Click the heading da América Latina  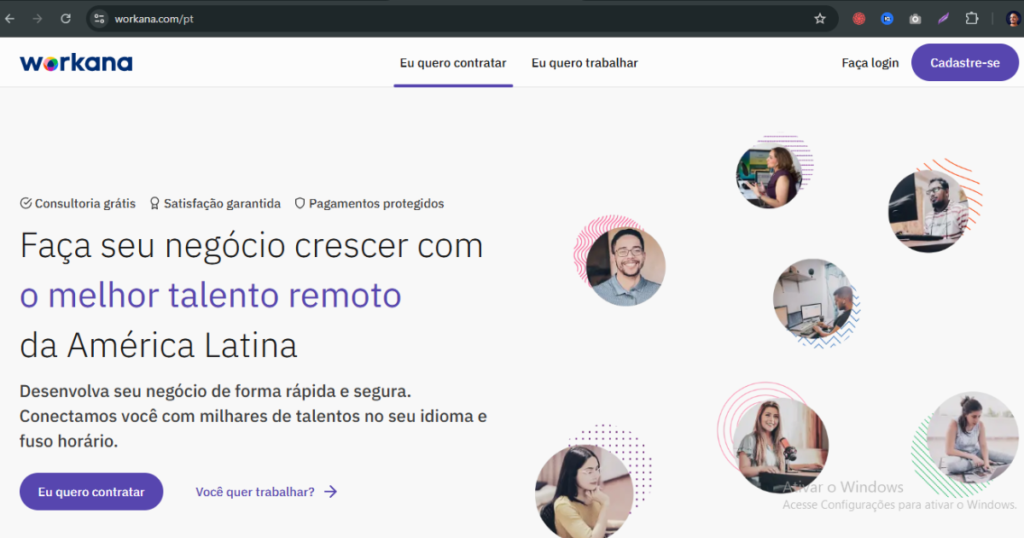[158, 345]
